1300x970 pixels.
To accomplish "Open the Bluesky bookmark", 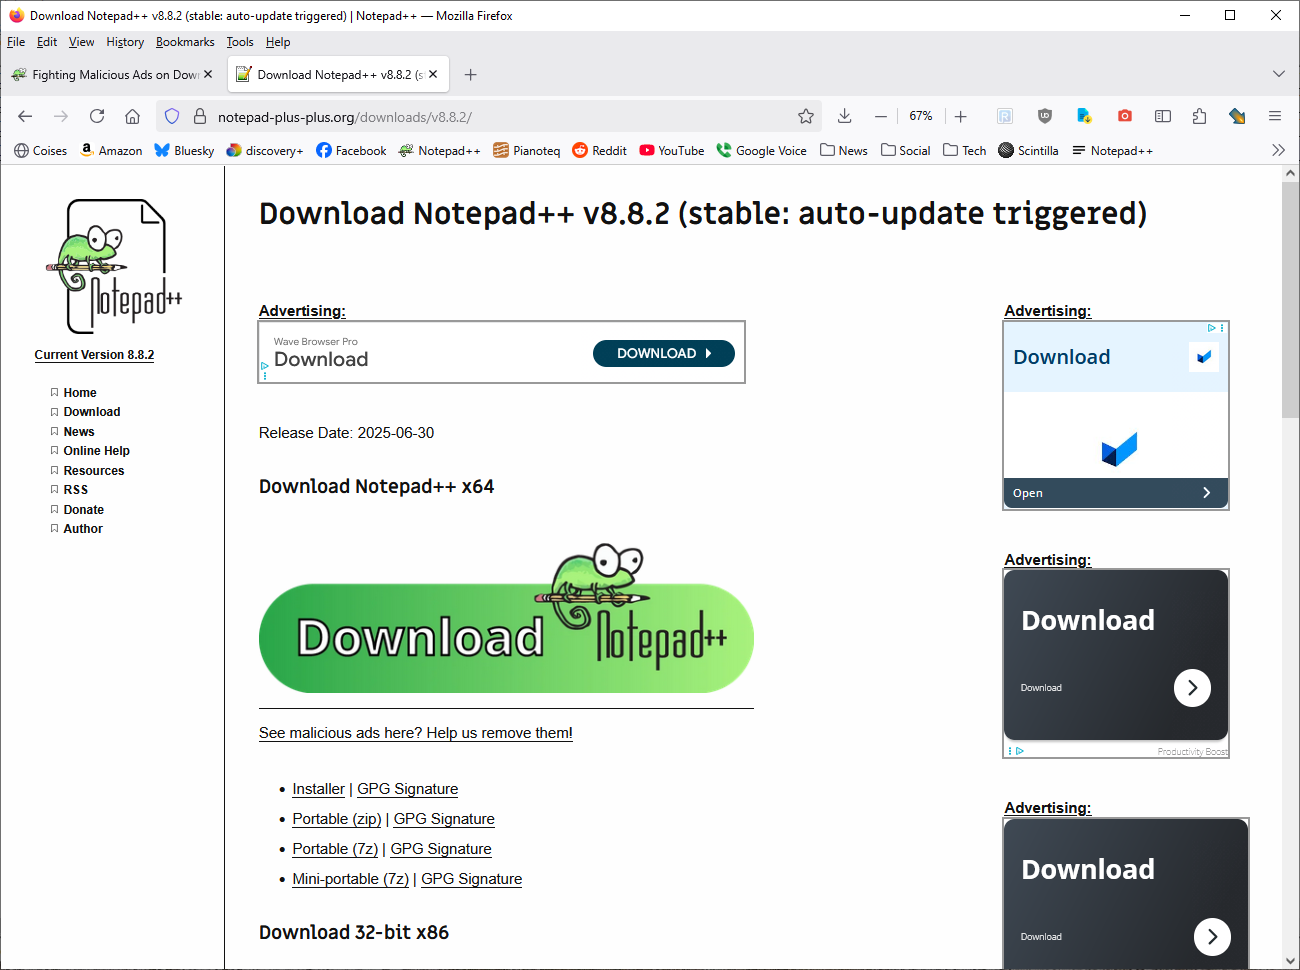I will point(184,150).
